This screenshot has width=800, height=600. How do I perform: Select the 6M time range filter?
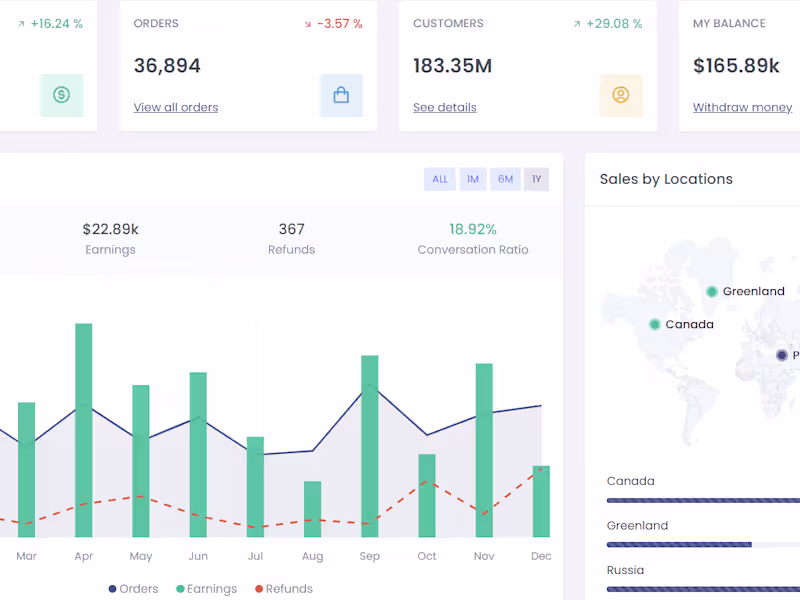coord(506,179)
